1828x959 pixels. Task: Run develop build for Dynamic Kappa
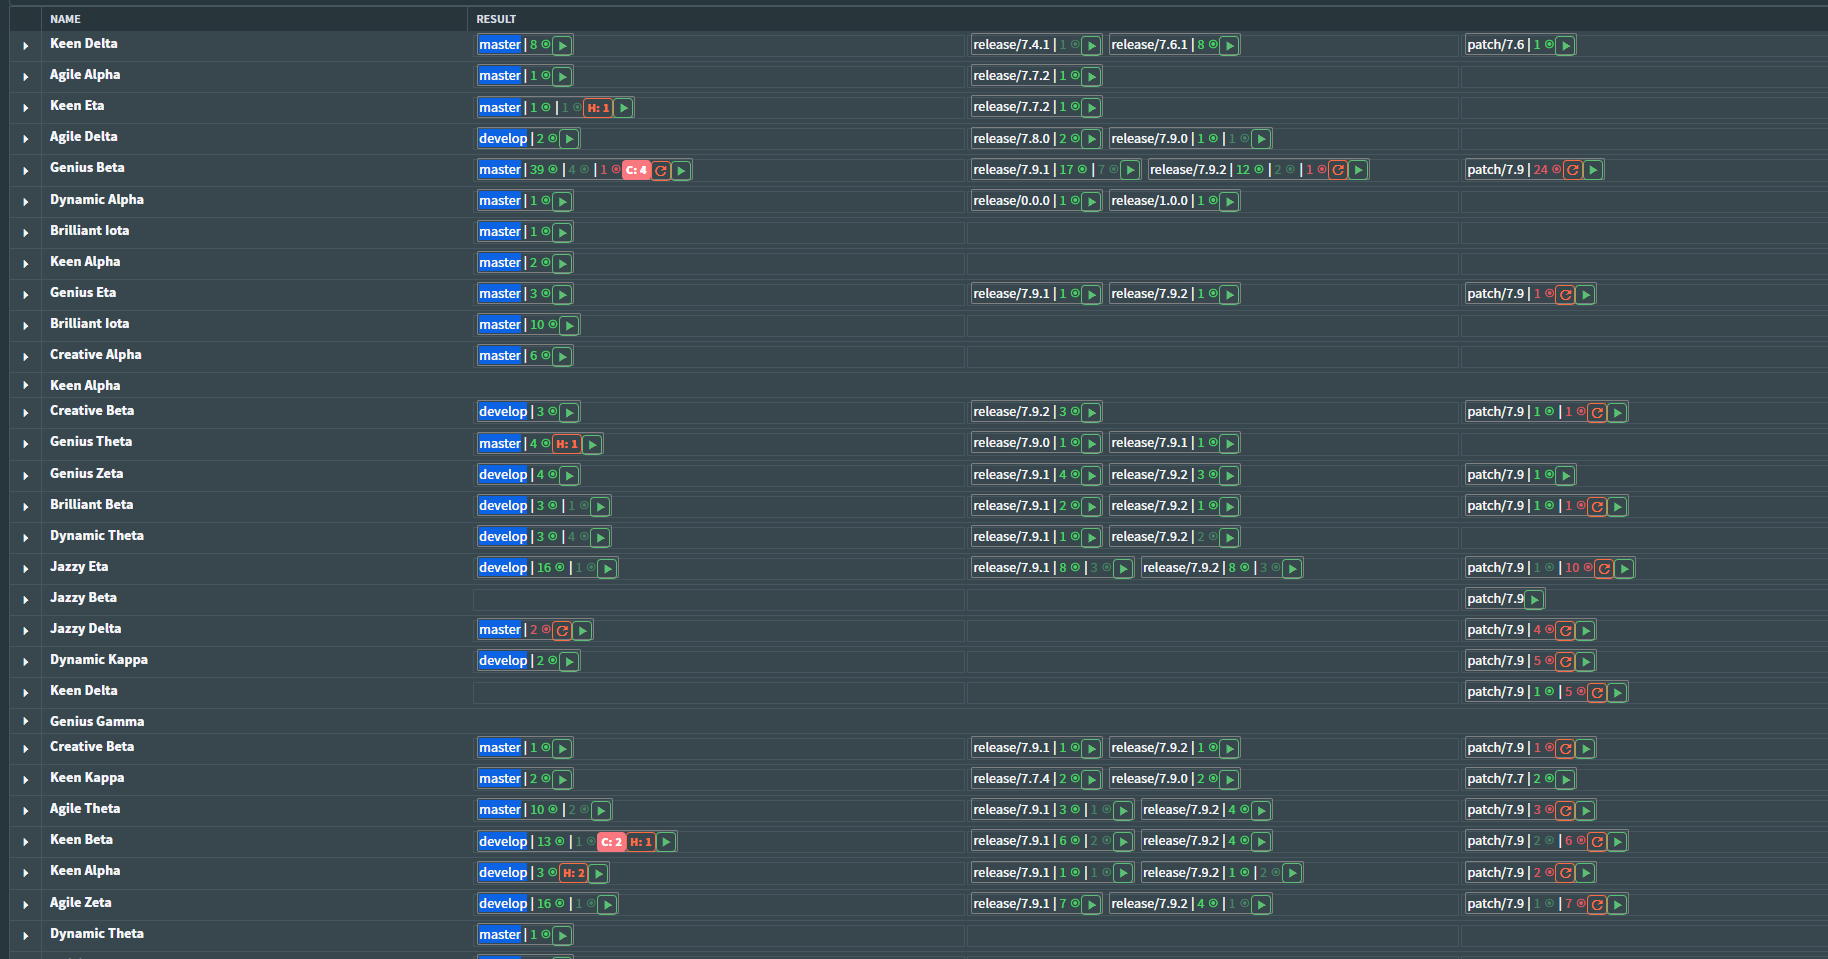(569, 661)
